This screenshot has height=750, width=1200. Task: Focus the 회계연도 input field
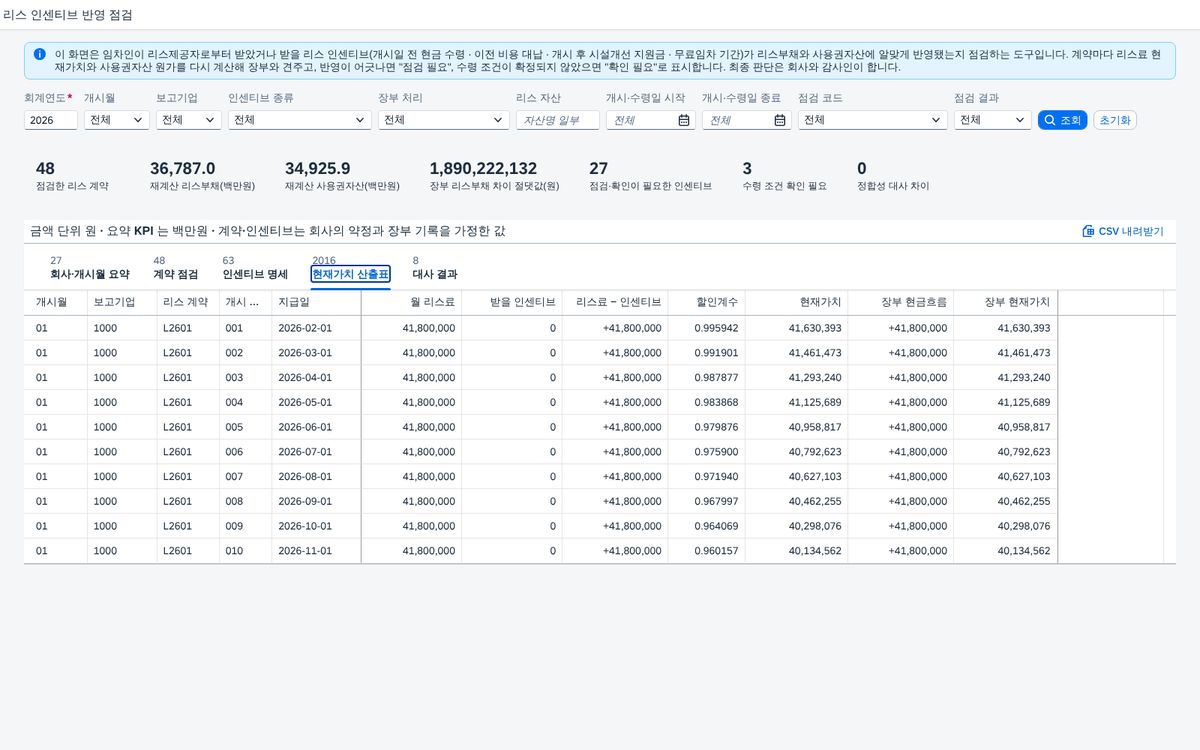click(x=51, y=120)
